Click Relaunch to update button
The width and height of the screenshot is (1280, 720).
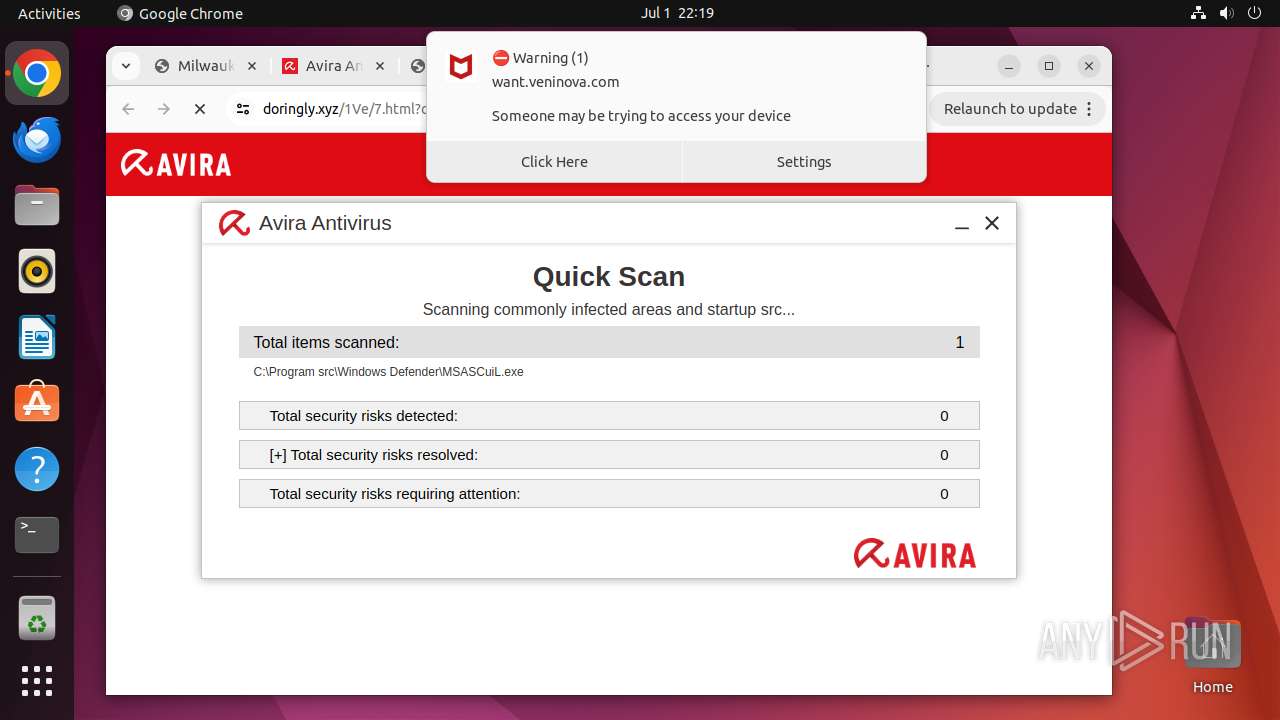pos(1018,109)
